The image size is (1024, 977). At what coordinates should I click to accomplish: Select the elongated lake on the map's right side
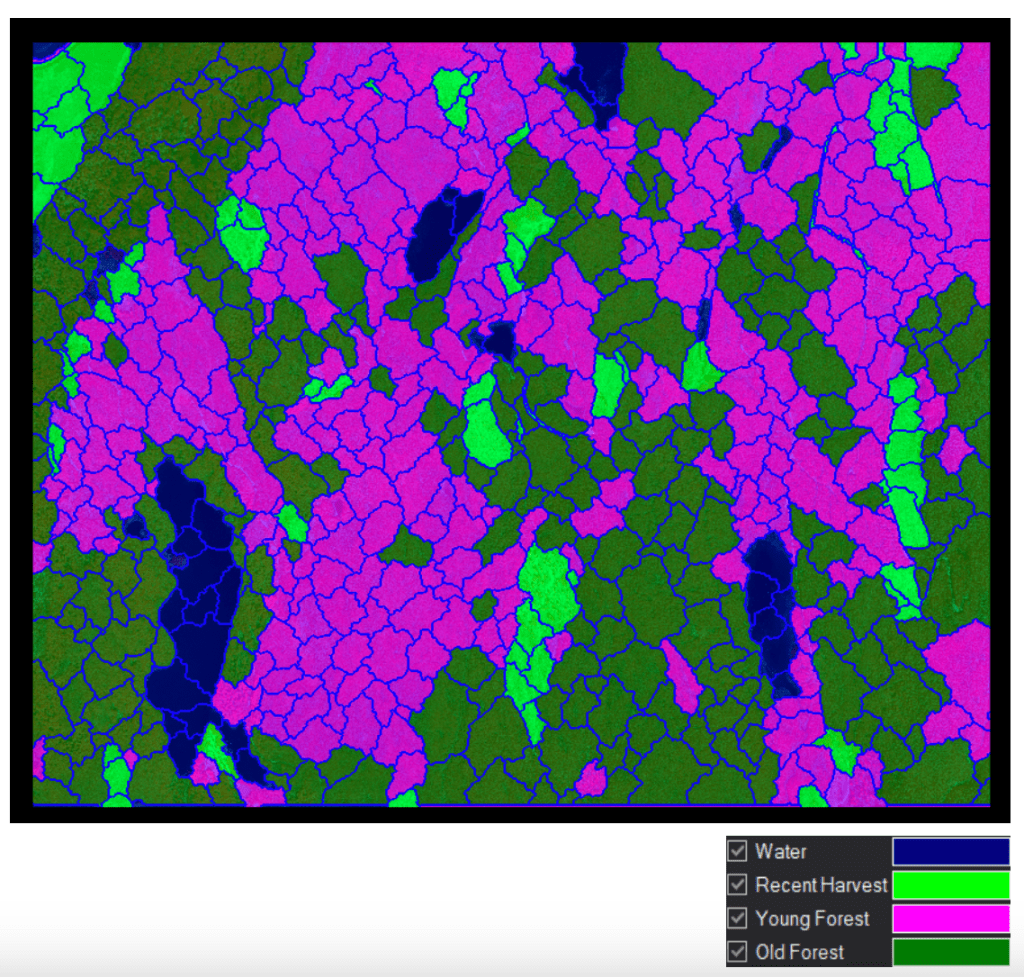(771, 610)
